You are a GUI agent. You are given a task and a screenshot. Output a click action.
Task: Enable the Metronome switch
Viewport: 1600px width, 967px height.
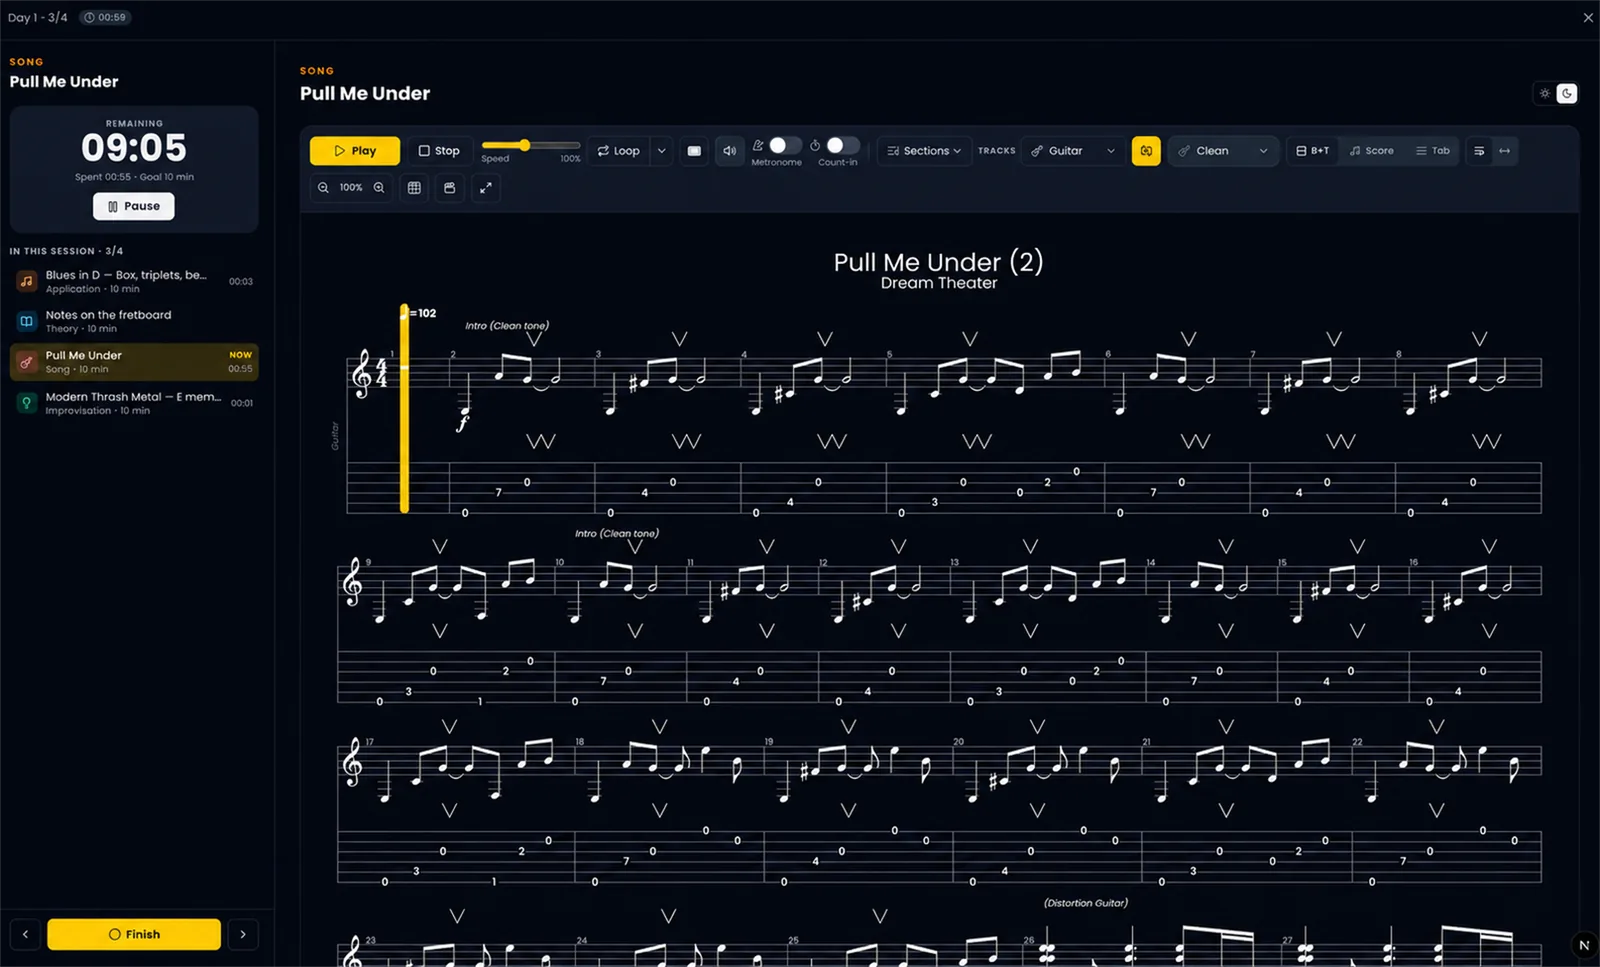tap(784, 146)
